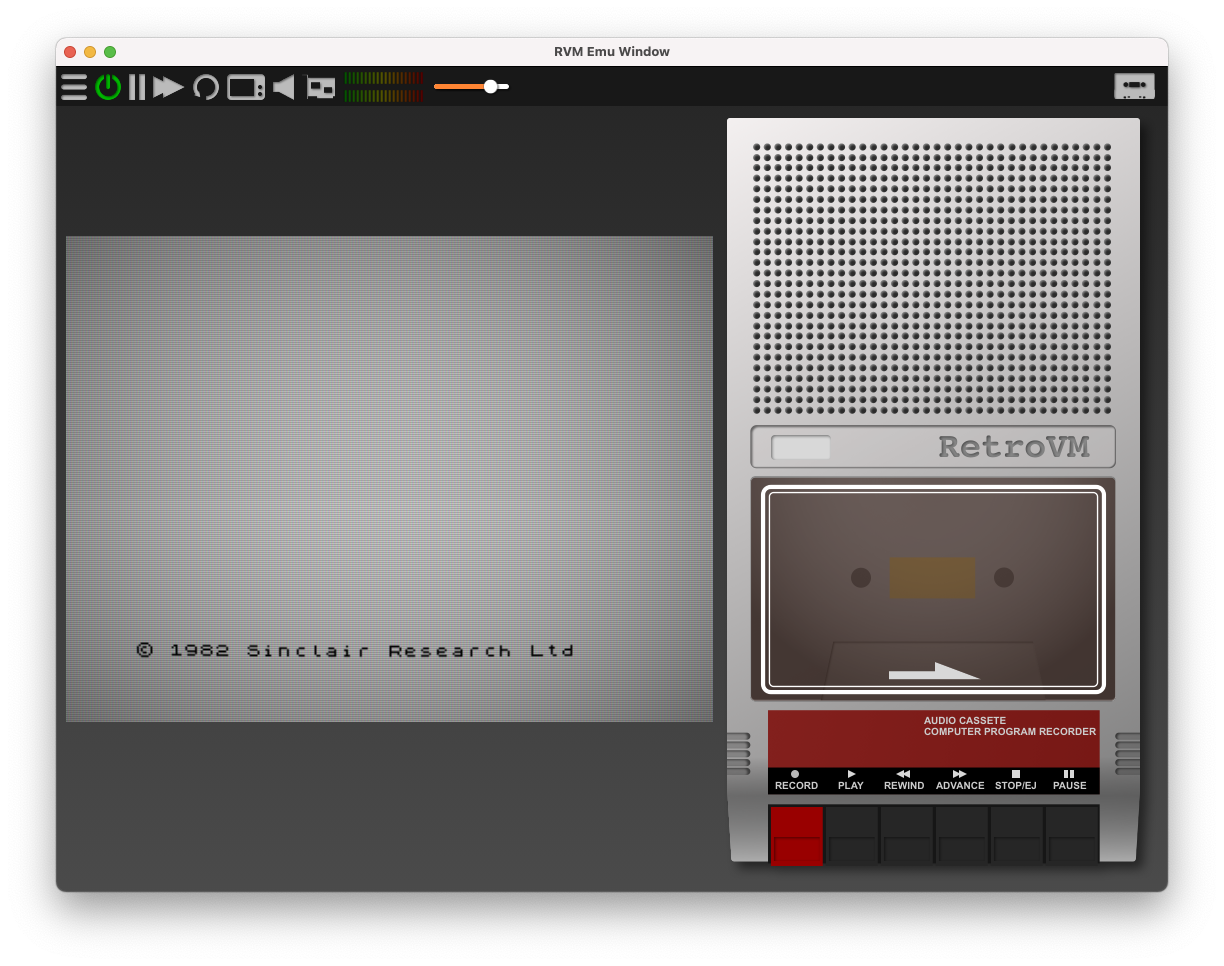Open the hamburger main menu

[74, 87]
